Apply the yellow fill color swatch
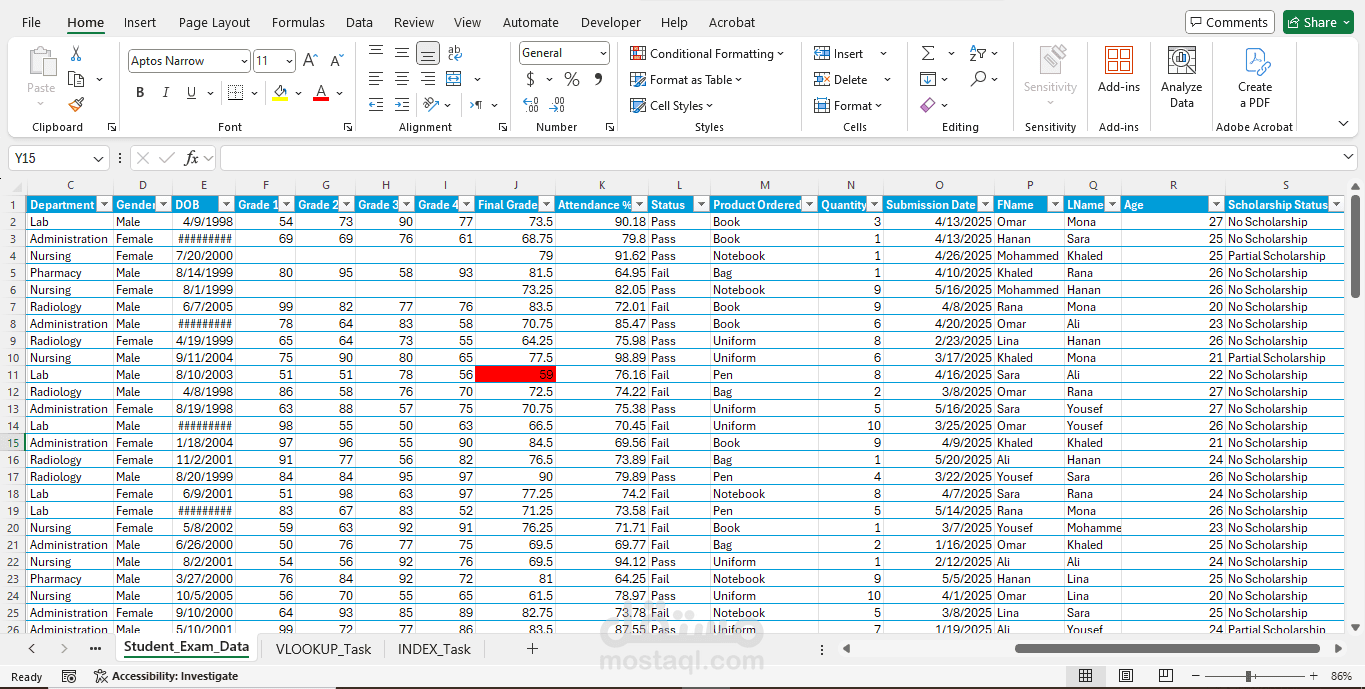The width and height of the screenshot is (1365, 689). [x=280, y=93]
